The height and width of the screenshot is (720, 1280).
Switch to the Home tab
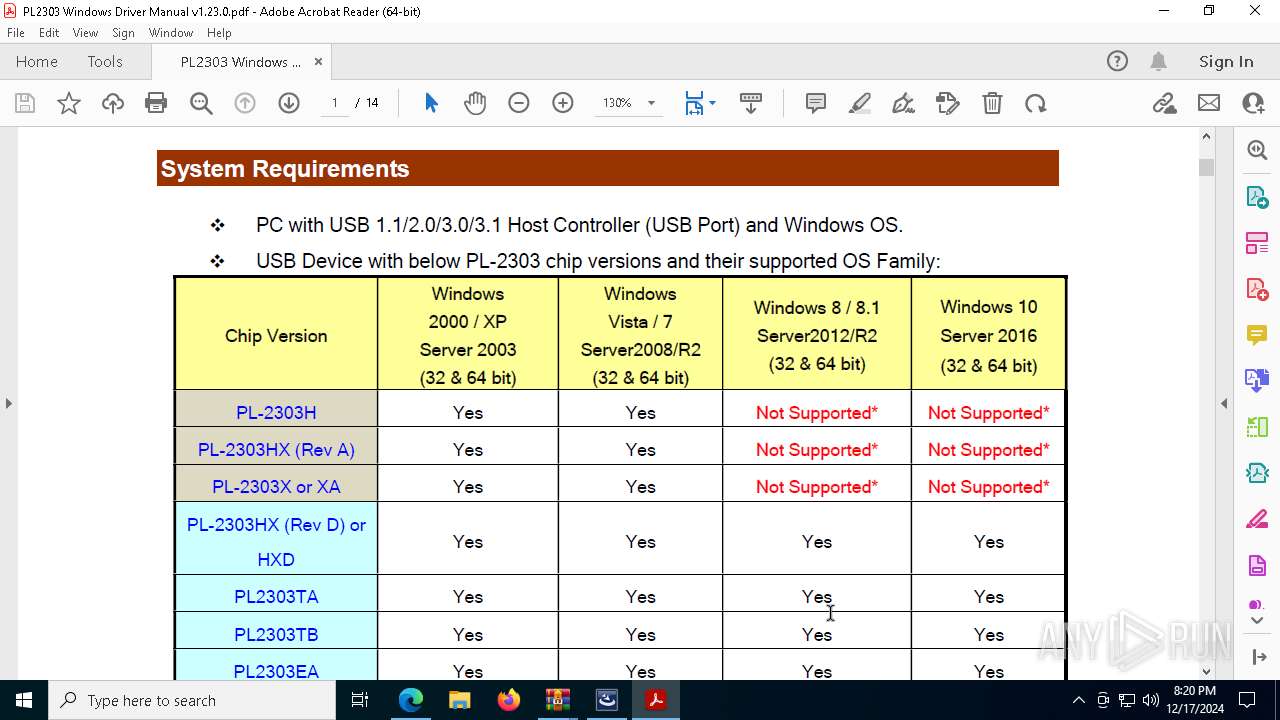pyautogui.click(x=37, y=62)
